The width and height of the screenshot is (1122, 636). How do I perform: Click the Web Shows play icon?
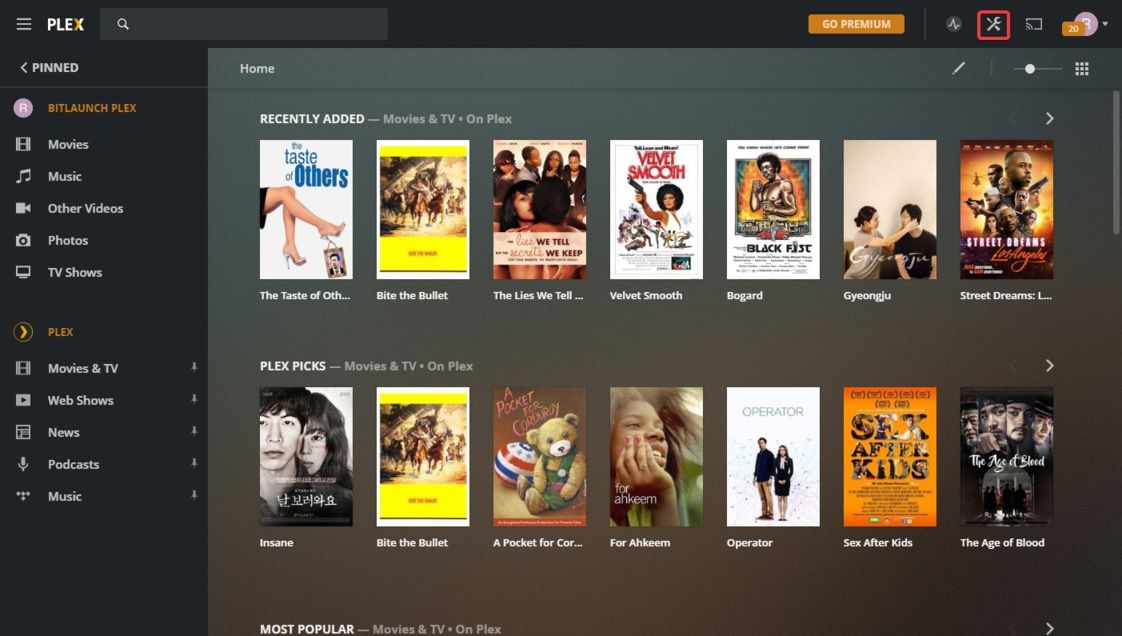point(23,400)
